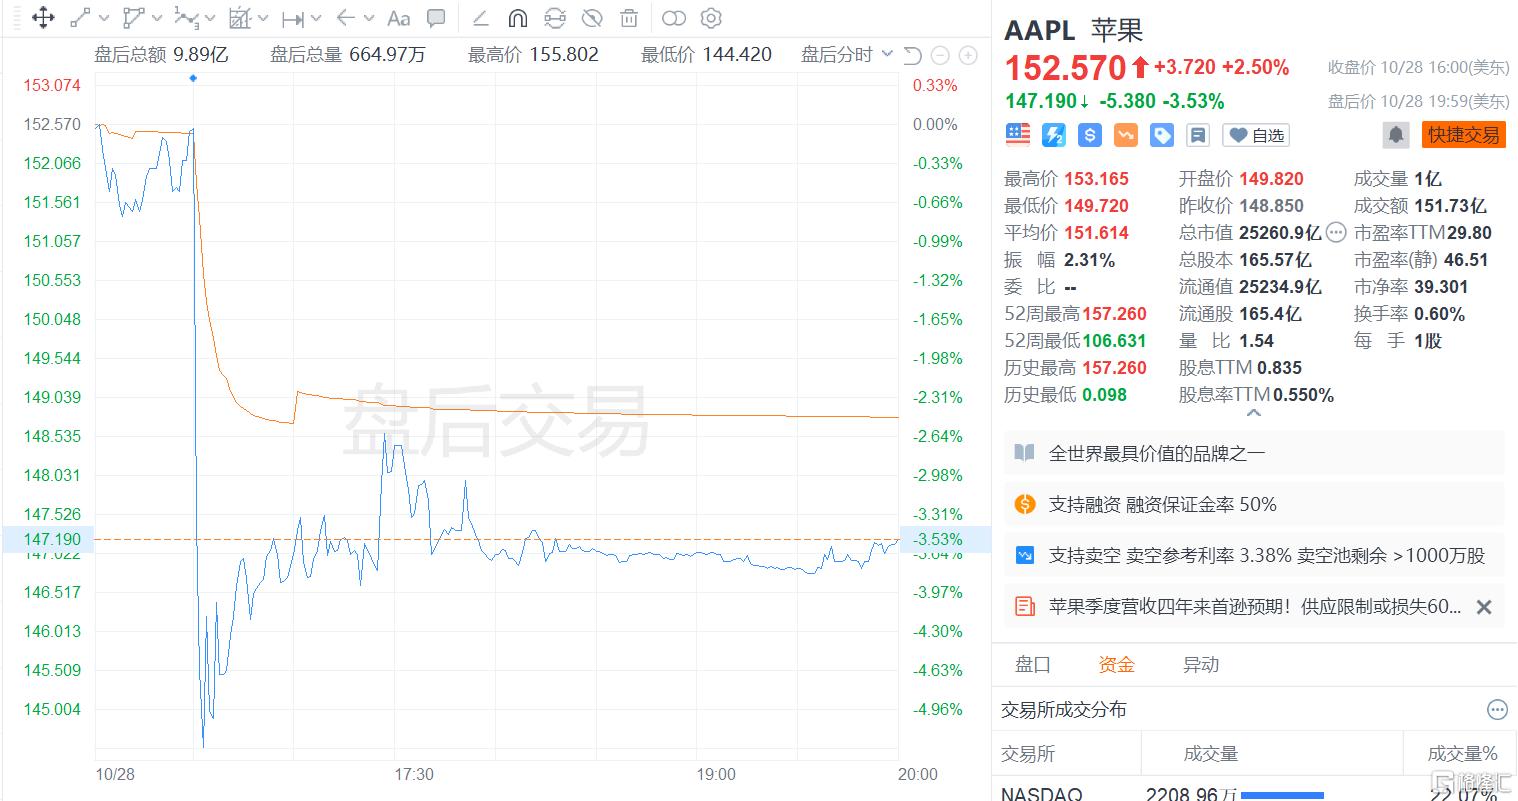Switch to the 异动 tab
This screenshot has height=801, width=1518.
[x=1201, y=664]
